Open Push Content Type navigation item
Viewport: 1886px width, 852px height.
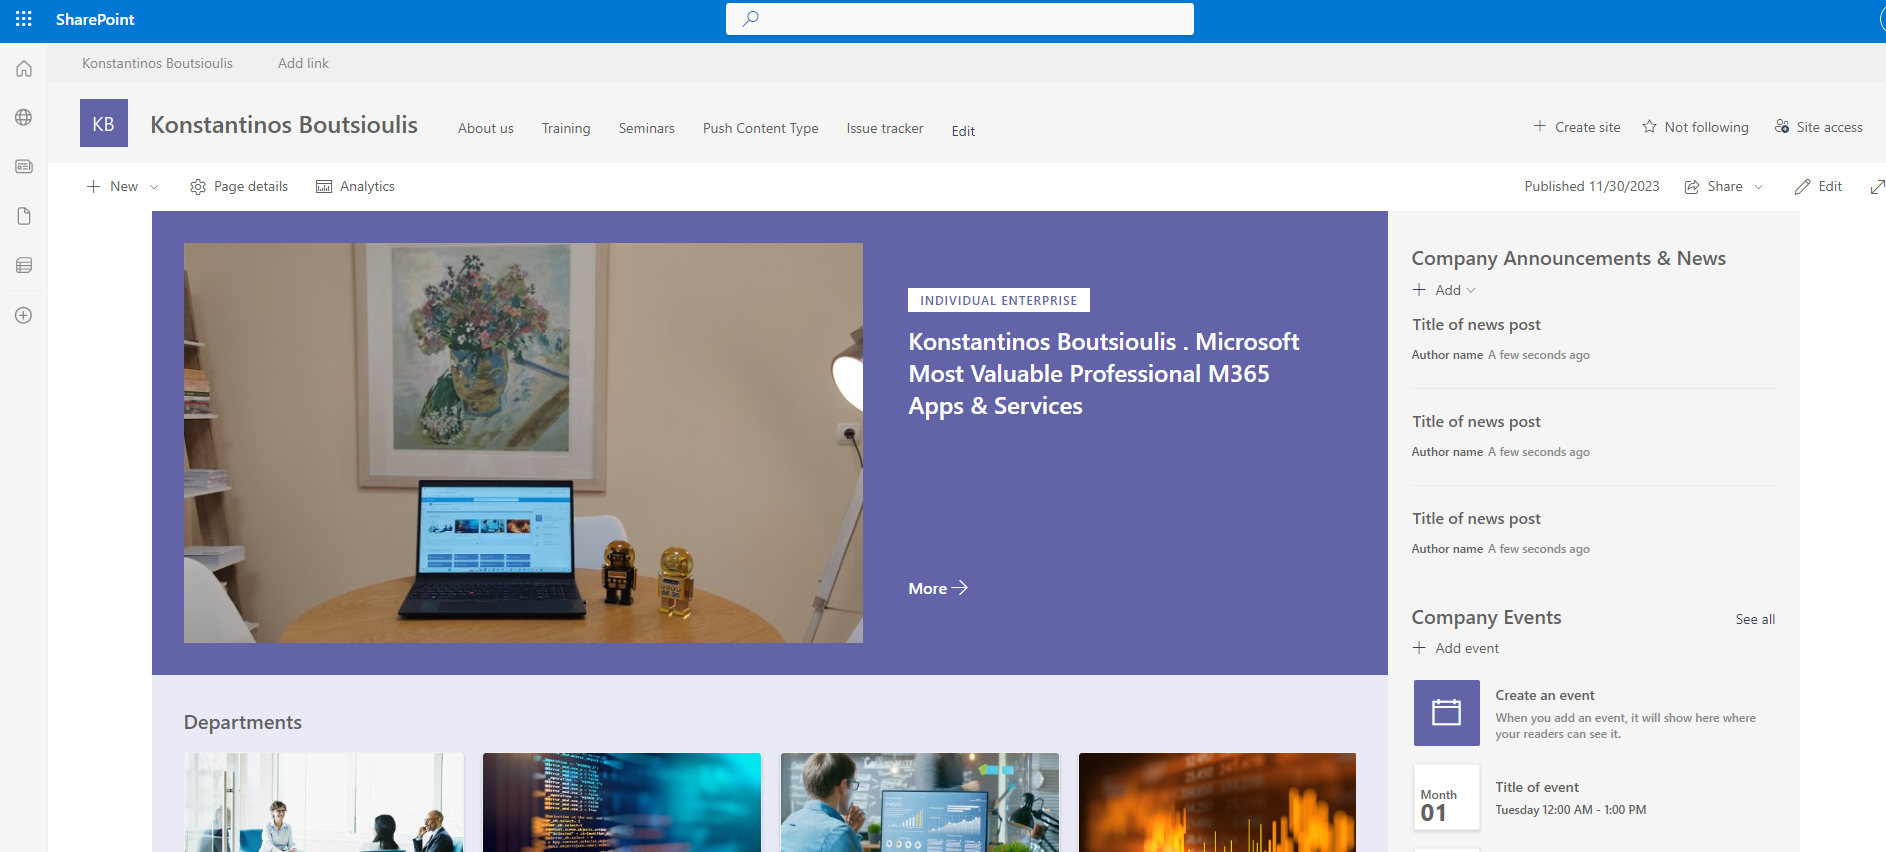coord(761,128)
